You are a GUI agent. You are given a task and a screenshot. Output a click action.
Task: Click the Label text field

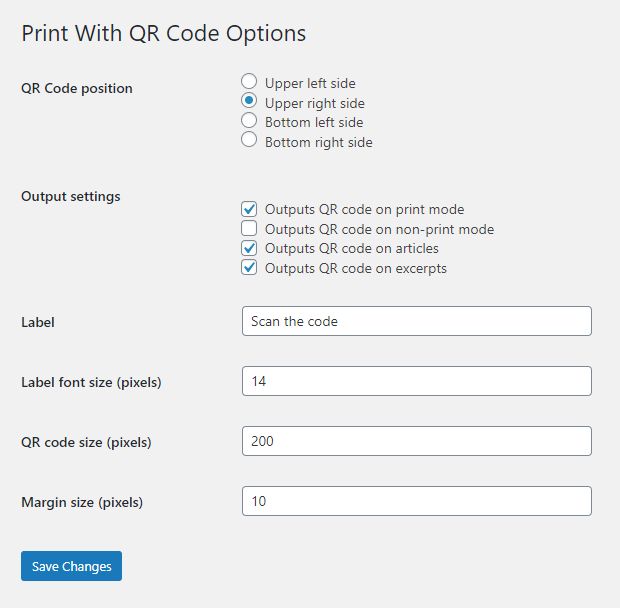tap(416, 321)
